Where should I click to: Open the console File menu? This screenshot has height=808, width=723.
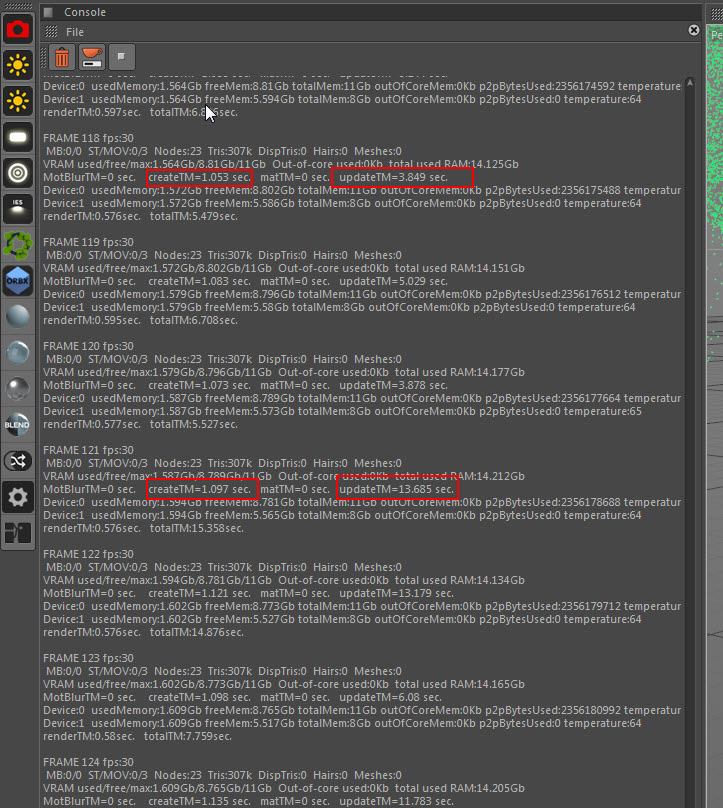click(x=75, y=32)
